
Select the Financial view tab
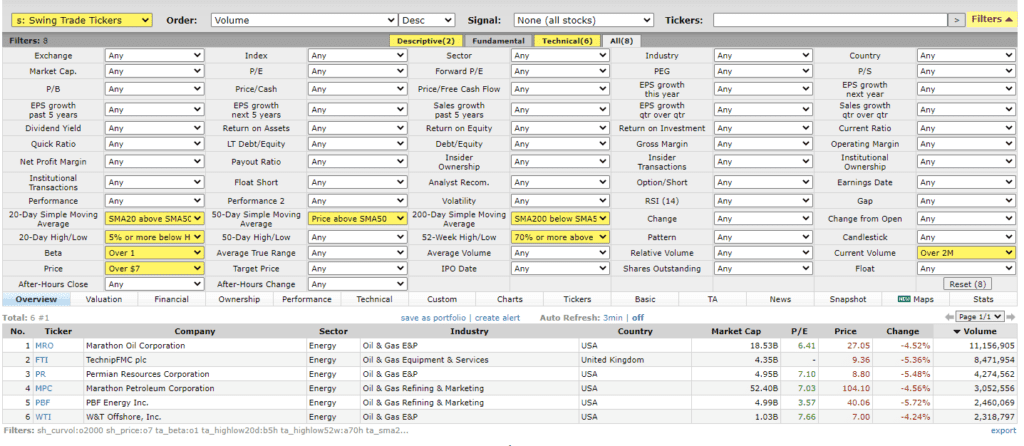click(172, 299)
